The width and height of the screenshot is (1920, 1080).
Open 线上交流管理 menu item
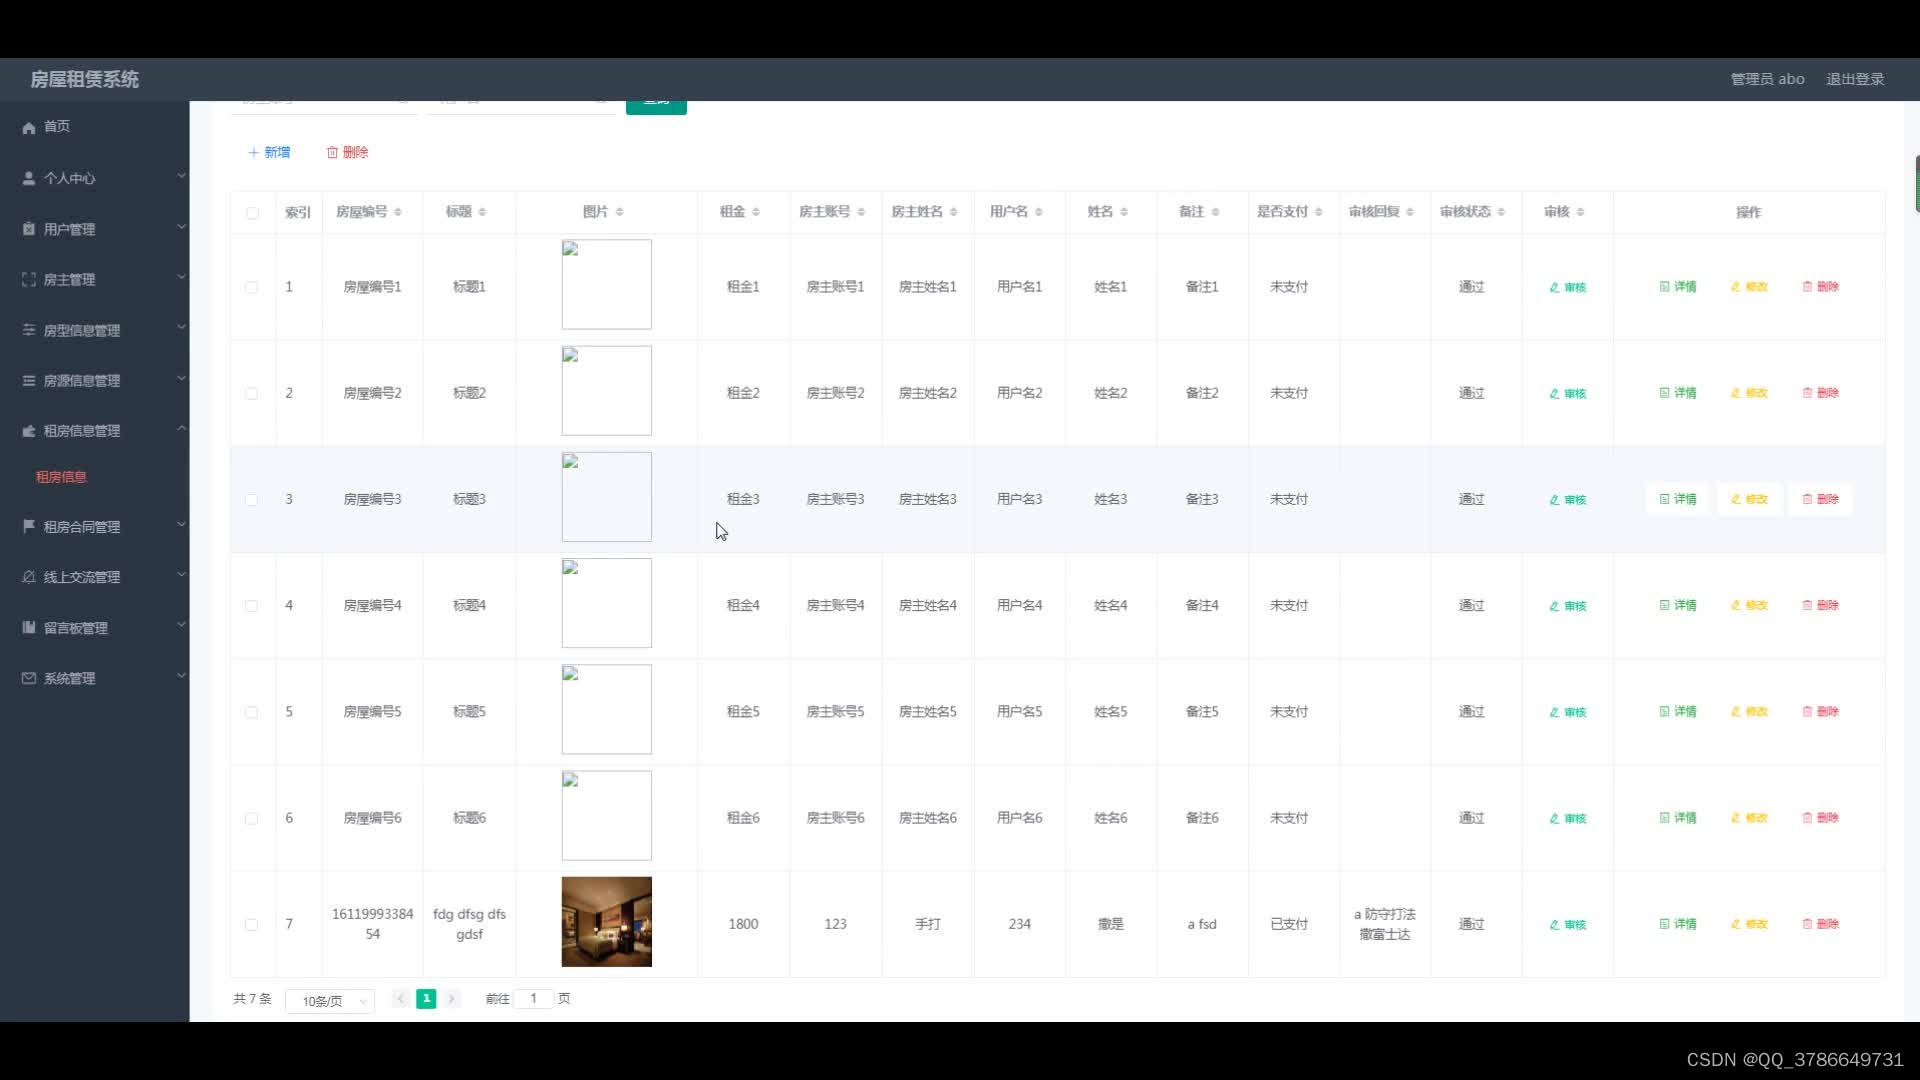click(82, 577)
